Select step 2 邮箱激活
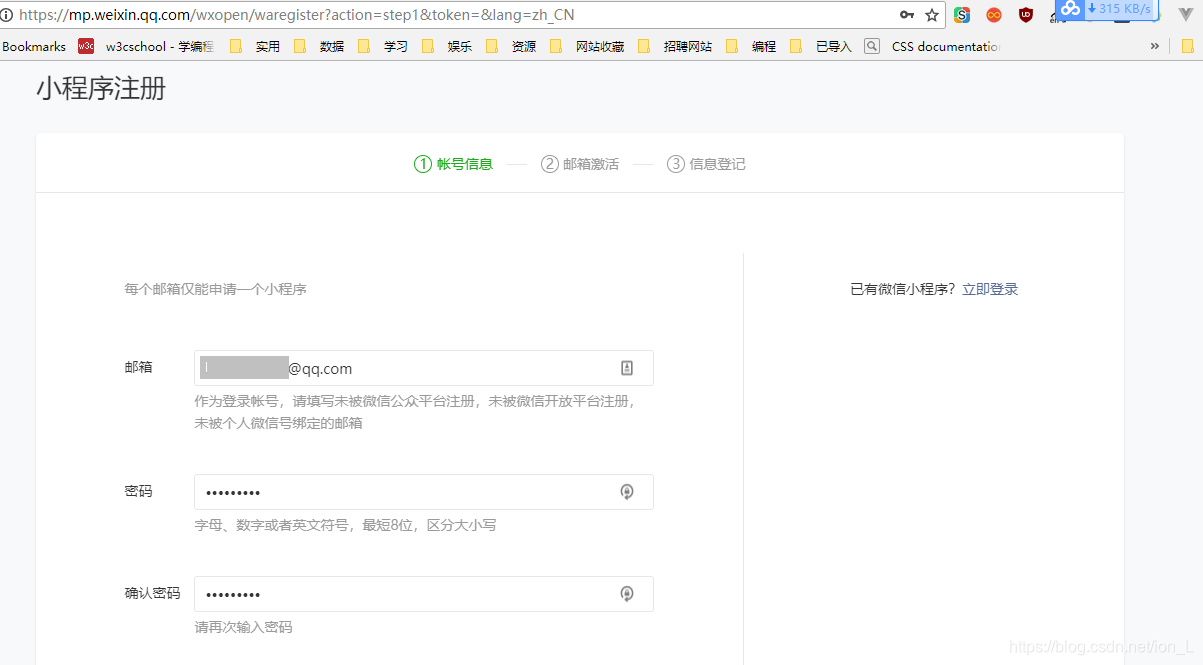 (x=580, y=164)
